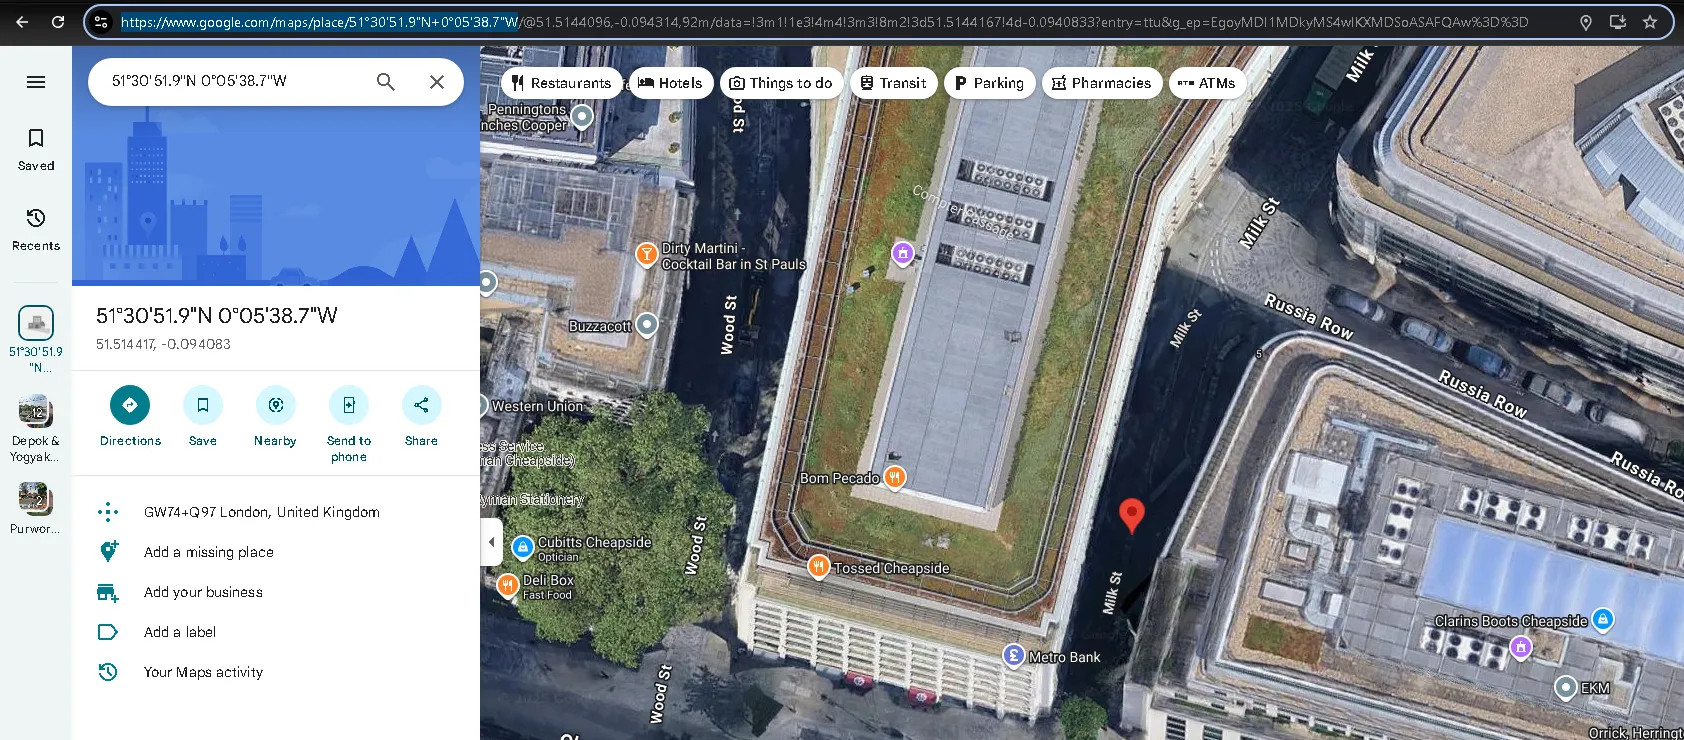Search Nearby places
This screenshot has height=740, width=1684.
pos(275,405)
